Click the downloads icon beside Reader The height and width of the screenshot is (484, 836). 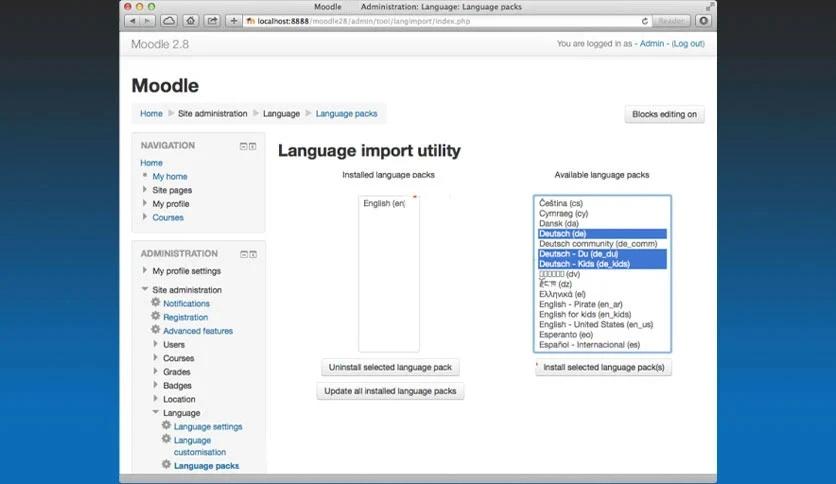[703, 21]
